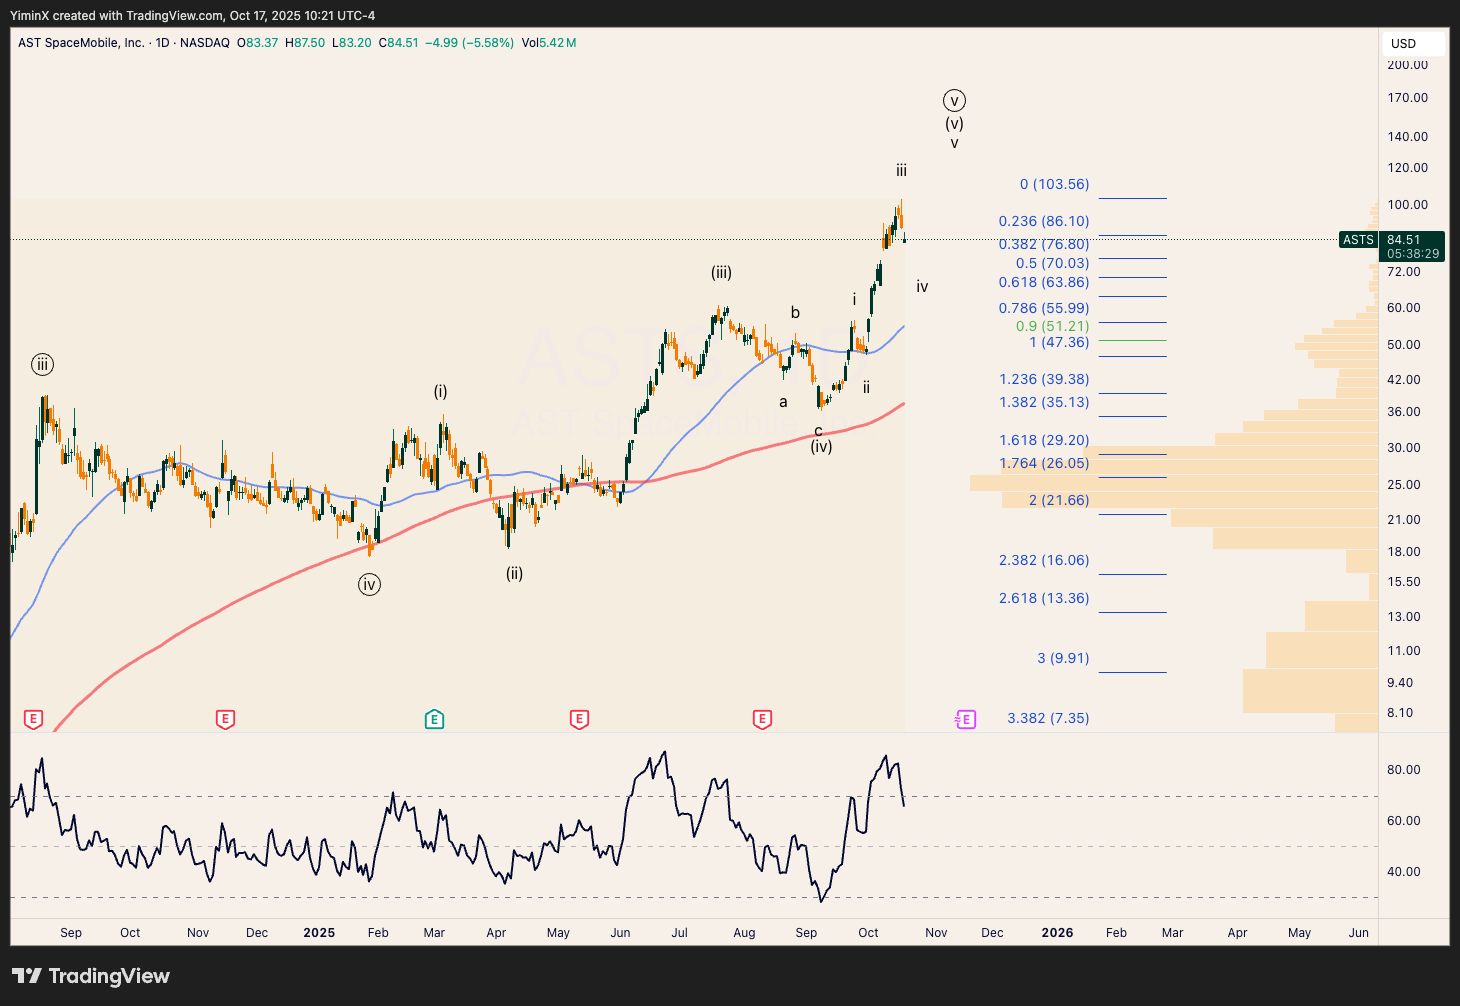Viewport: 1460px width, 1006px height.
Task: Click the 140.00 price axis label
Action: (x=1408, y=137)
